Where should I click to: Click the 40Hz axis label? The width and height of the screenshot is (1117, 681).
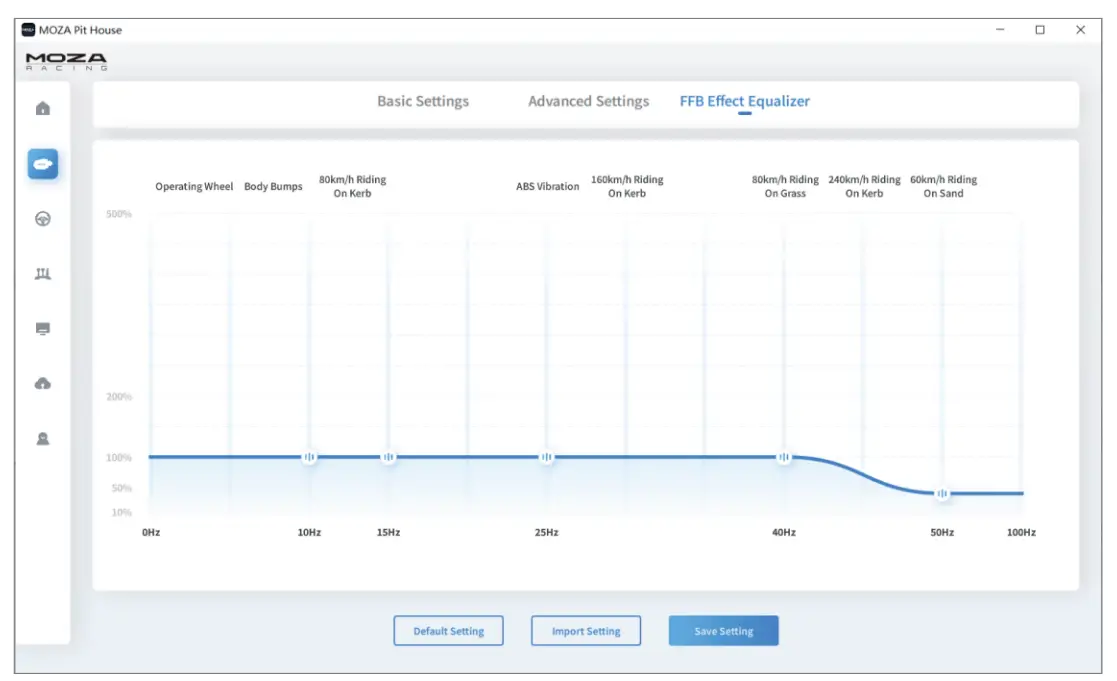coord(784,532)
